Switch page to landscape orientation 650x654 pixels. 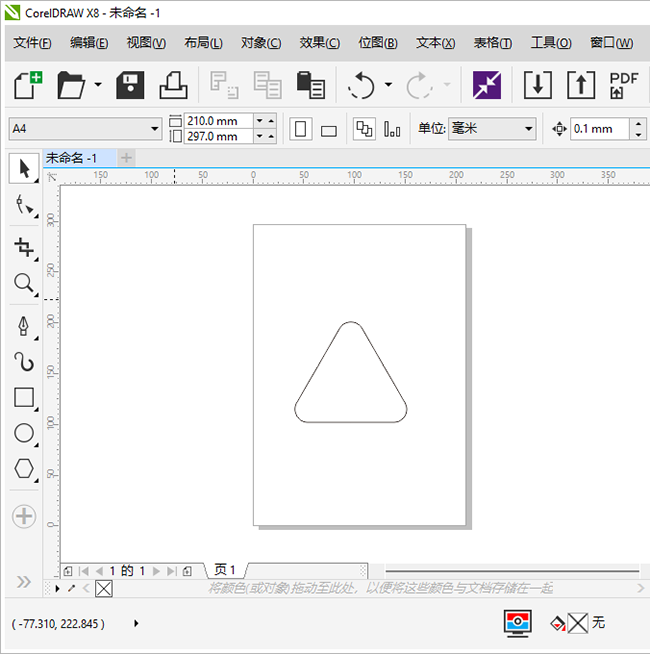pyautogui.click(x=328, y=130)
